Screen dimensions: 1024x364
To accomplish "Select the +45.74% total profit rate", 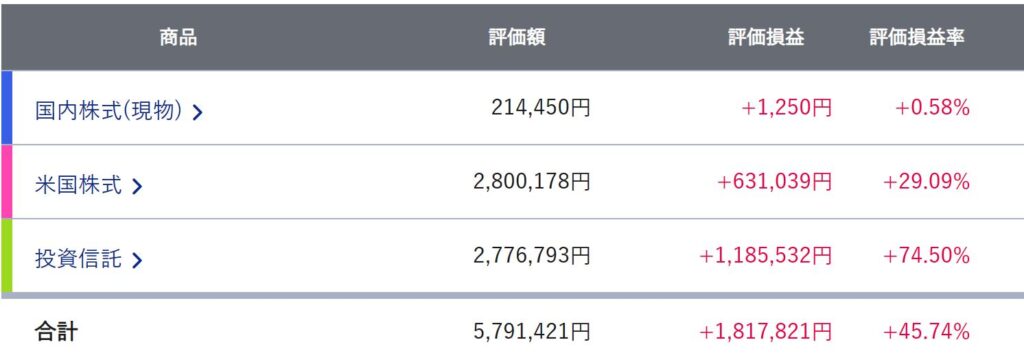I will (x=926, y=332).
